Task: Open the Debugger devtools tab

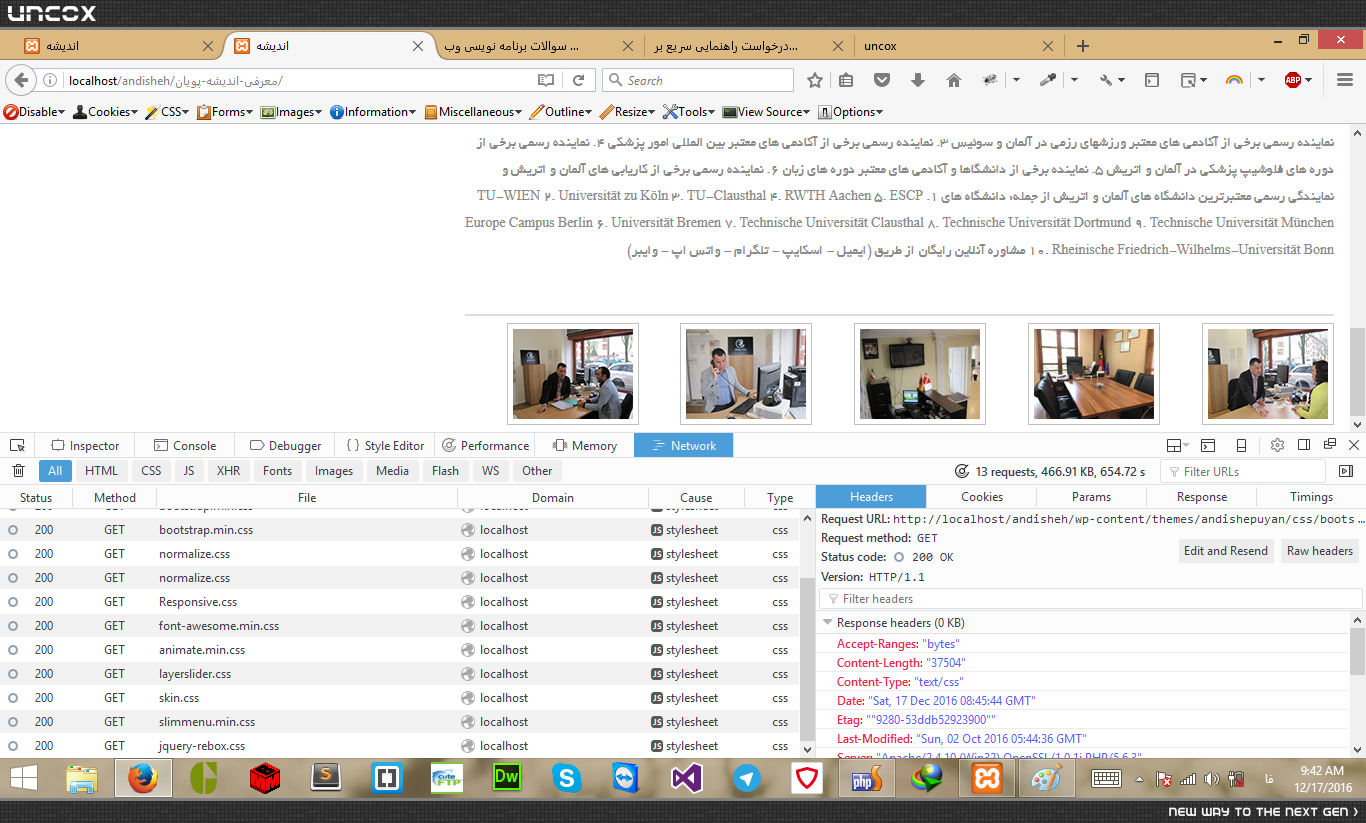Action: coord(285,446)
